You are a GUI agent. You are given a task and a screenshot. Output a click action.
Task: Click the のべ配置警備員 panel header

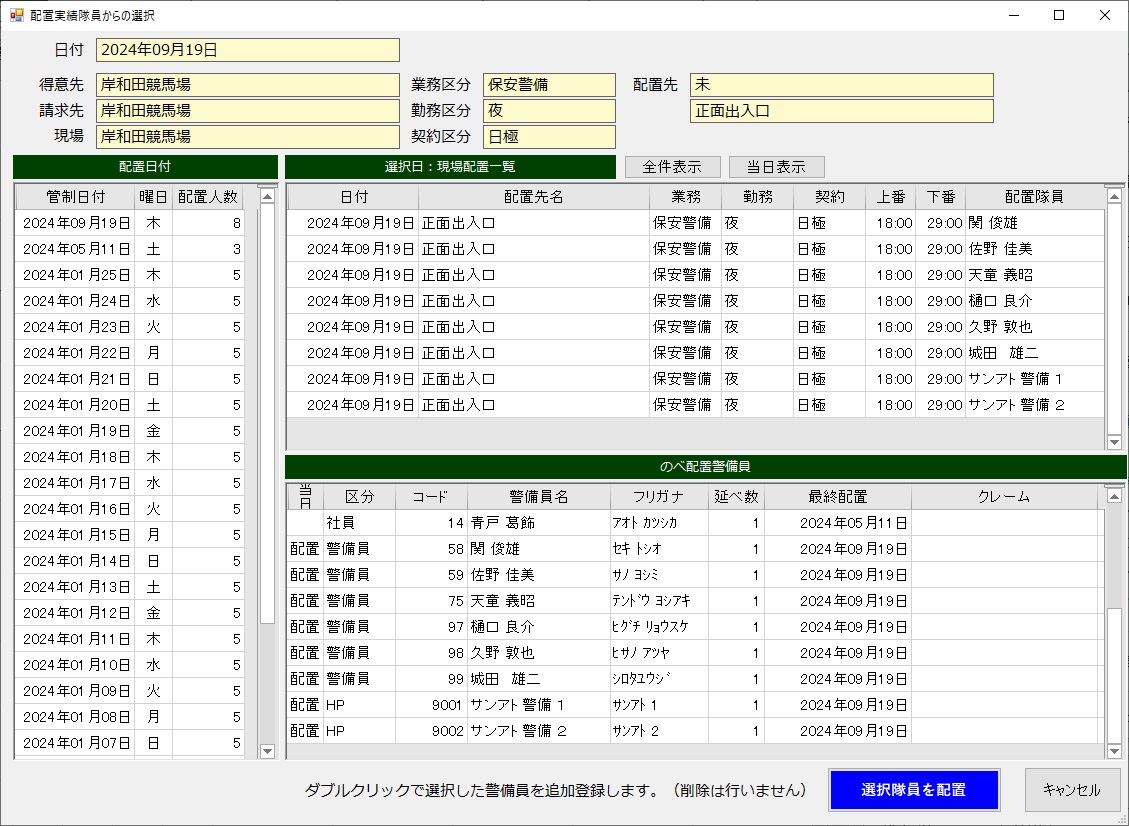click(x=706, y=467)
